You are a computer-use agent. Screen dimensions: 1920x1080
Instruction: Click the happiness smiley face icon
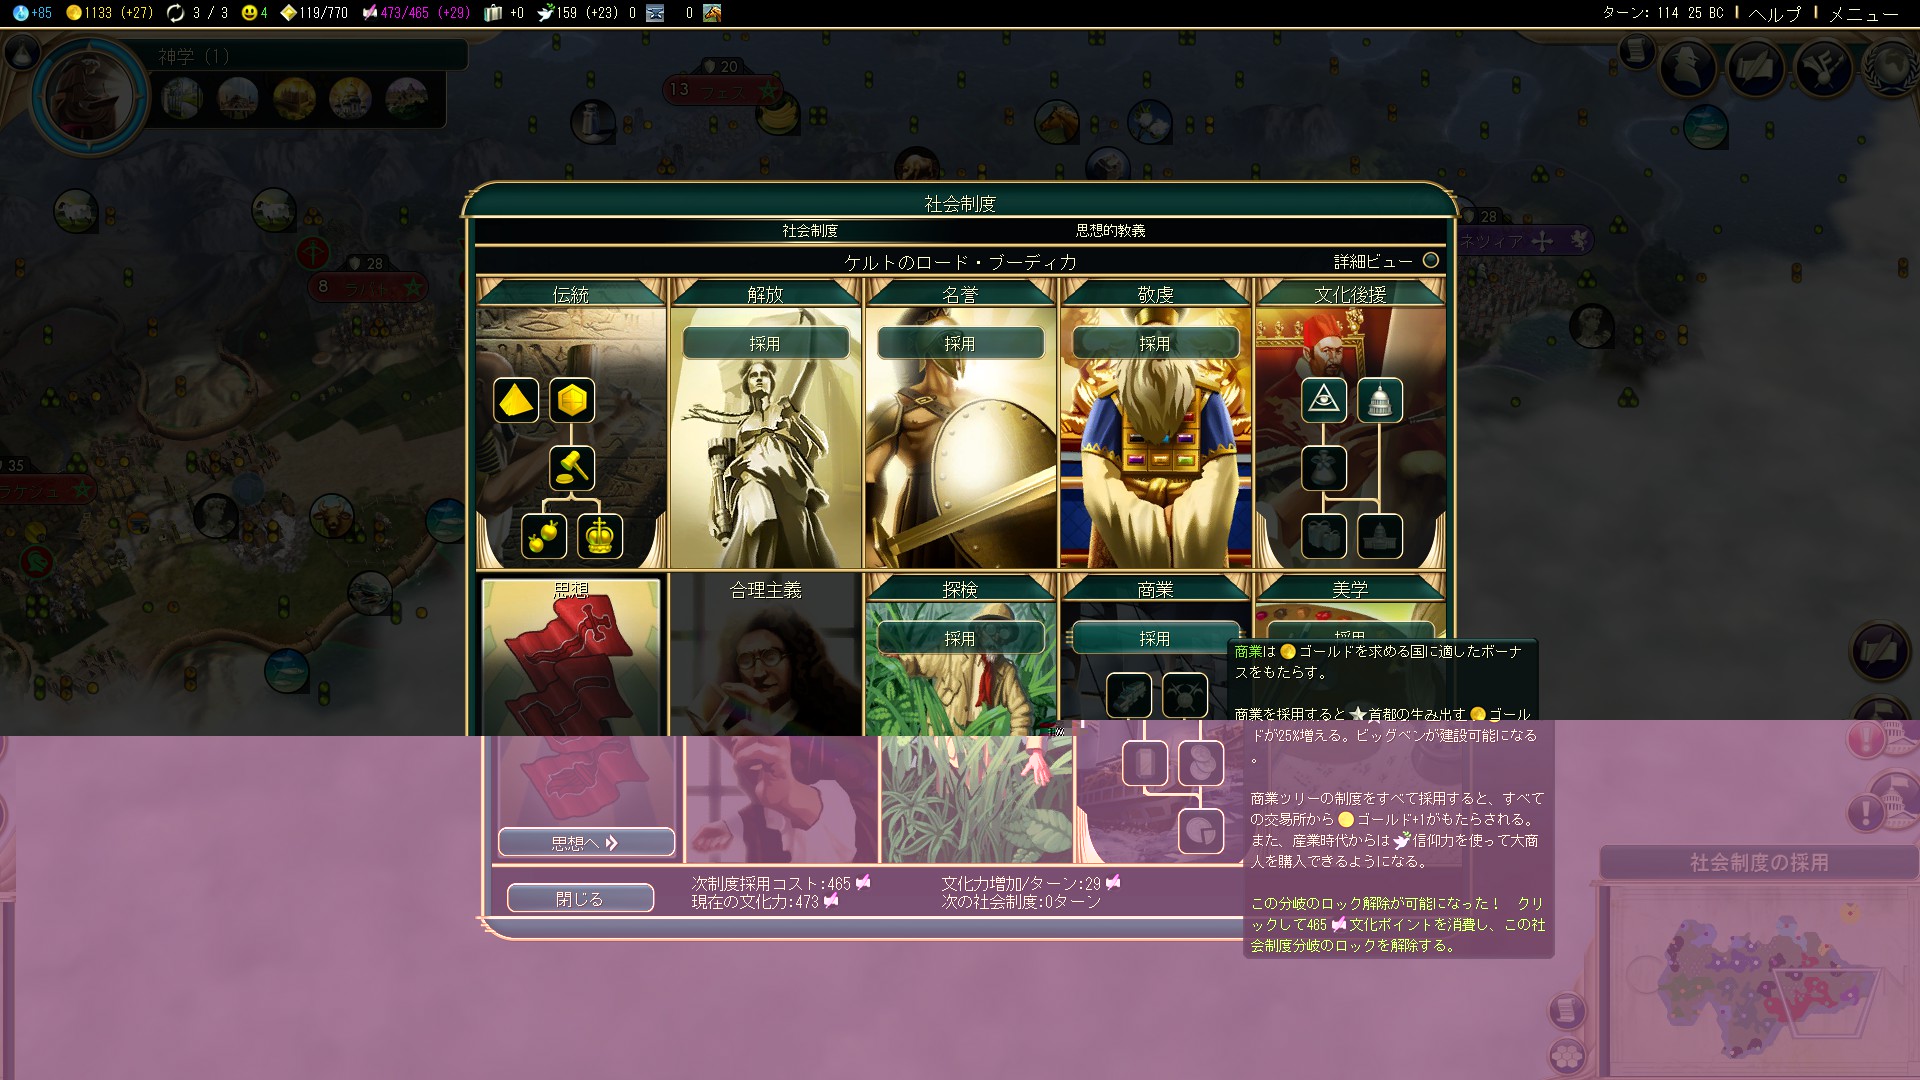click(x=249, y=13)
